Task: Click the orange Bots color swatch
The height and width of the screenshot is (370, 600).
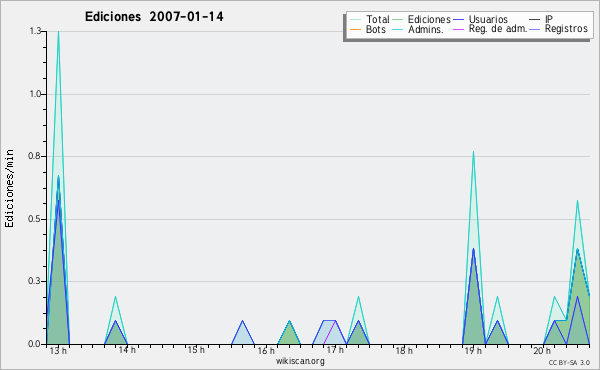Action: pos(355,29)
